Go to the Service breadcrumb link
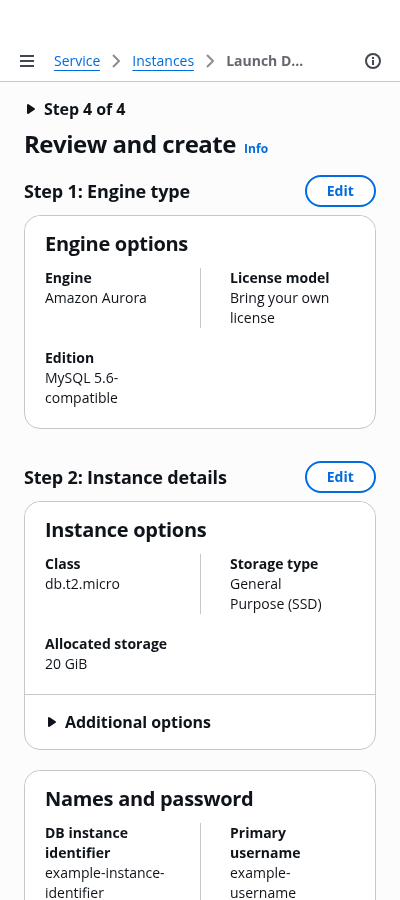400x900 pixels. pos(77,61)
